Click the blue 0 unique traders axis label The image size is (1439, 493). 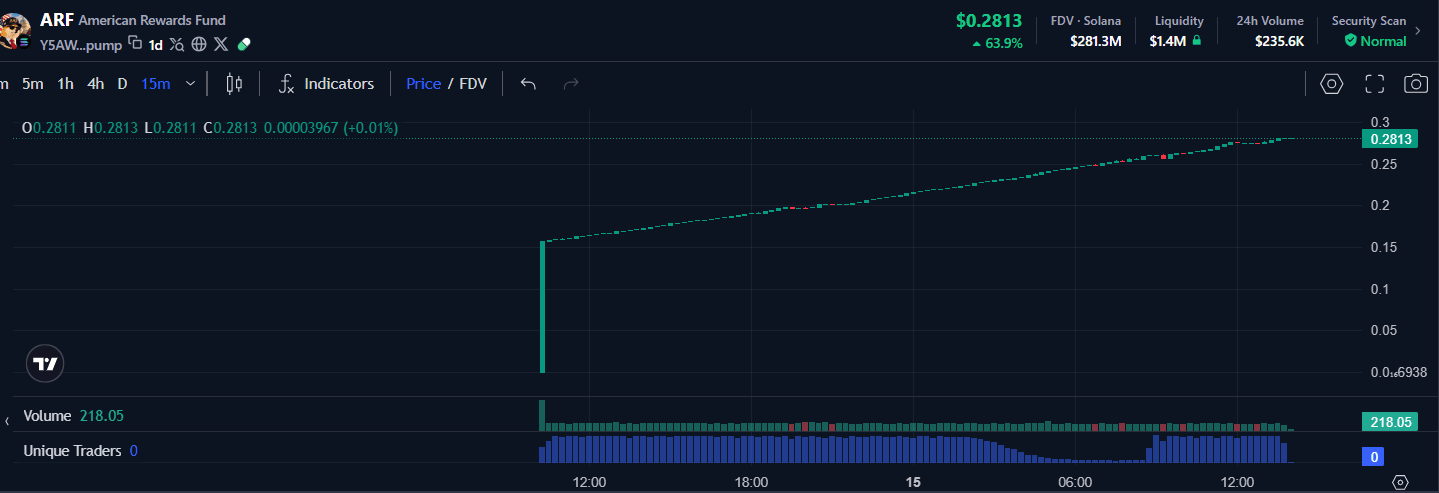[x=1374, y=457]
